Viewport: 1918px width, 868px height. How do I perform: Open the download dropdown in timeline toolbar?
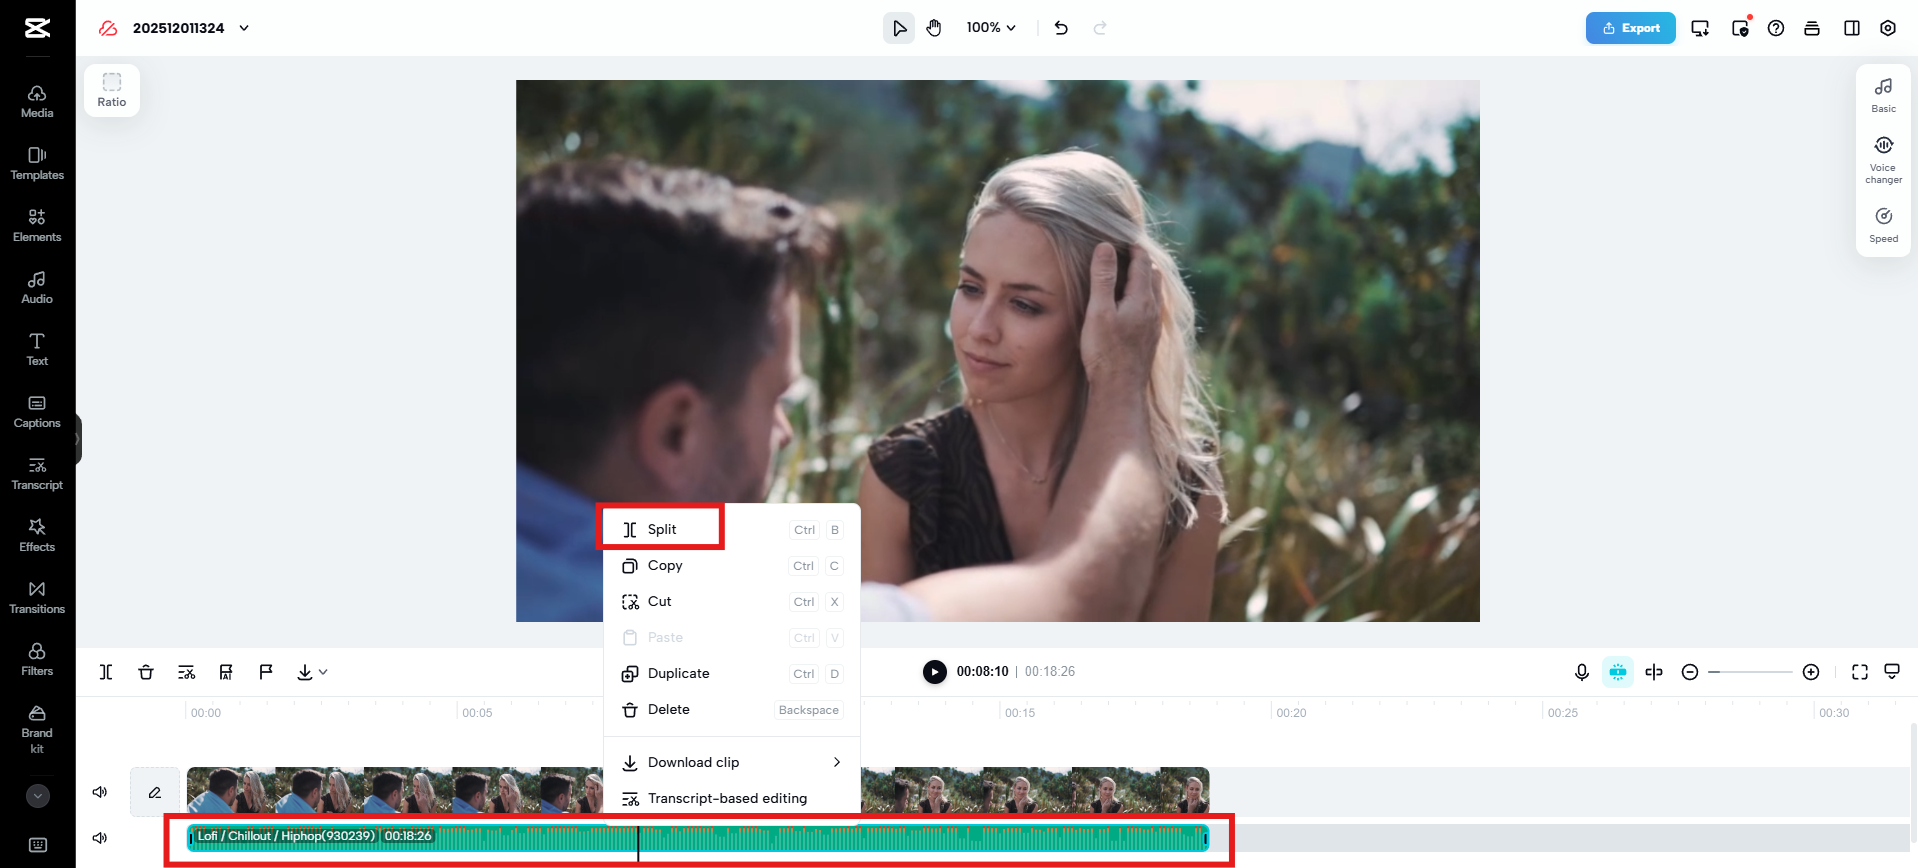pos(312,672)
